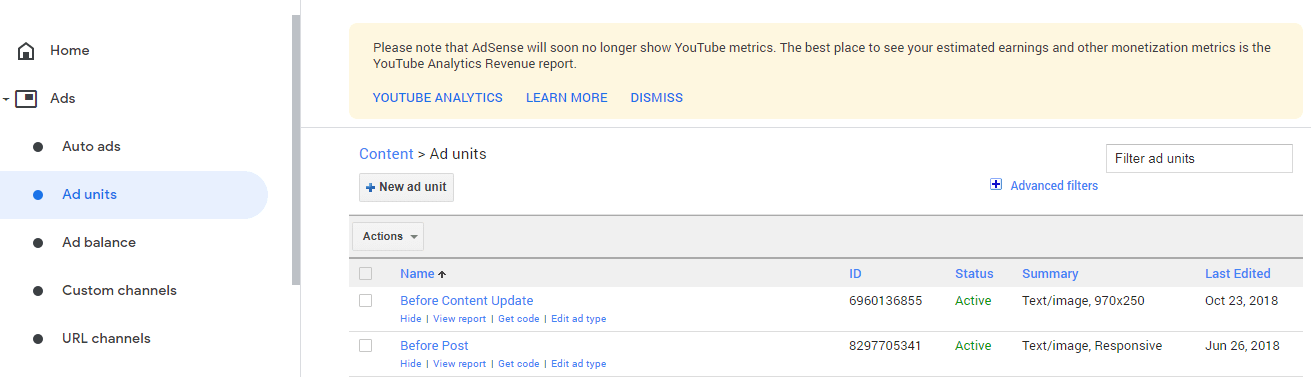1311x377 pixels.
Task: Click the sidebar vertical scrollbar
Action: click(296, 150)
